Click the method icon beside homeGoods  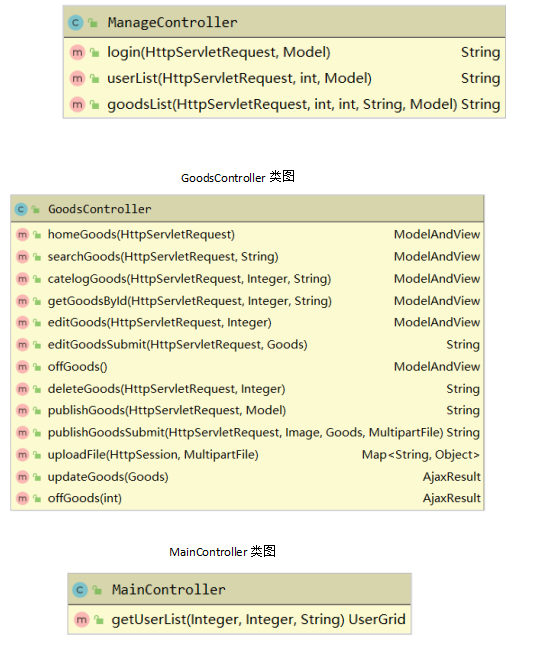(22, 235)
